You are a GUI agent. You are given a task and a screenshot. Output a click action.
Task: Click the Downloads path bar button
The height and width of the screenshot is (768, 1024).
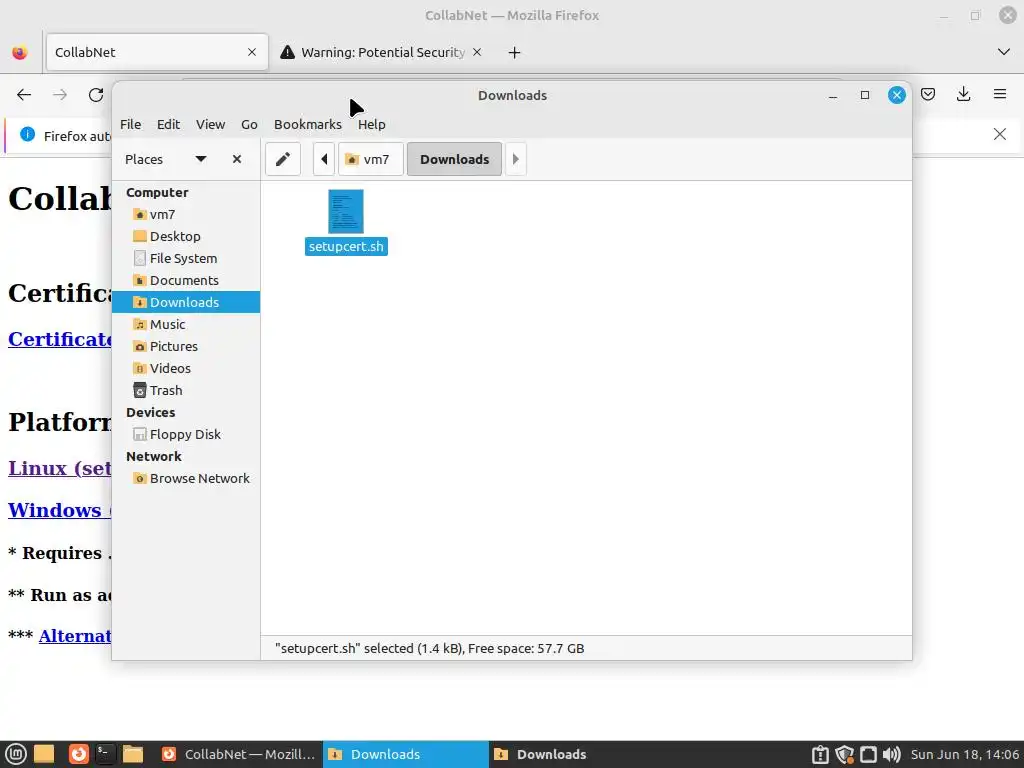tap(455, 159)
